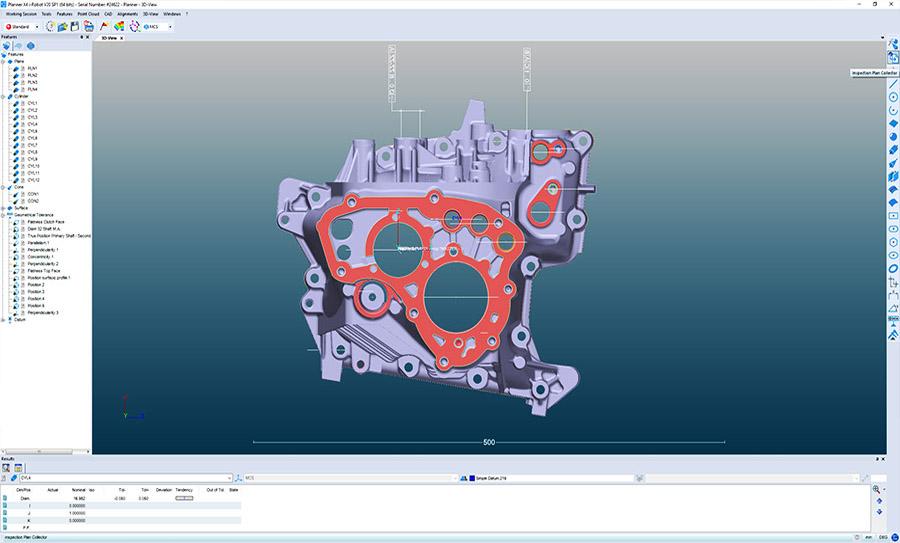
Task: Select Parallelism 1 tolerance item
Action: 38,243
